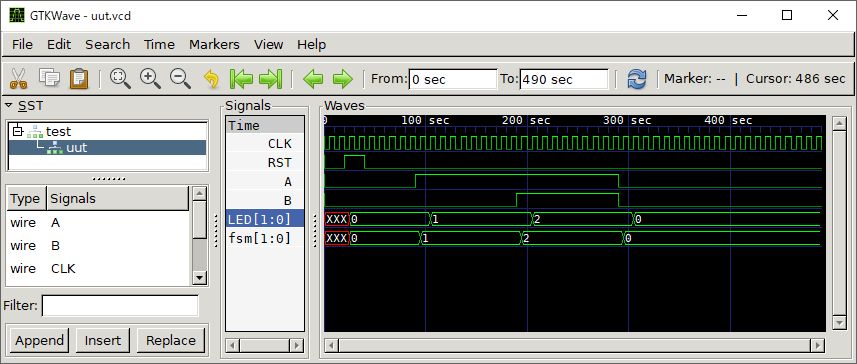Screen dimensions: 857x364
Task: Open the File menu
Action: (x=22, y=44)
